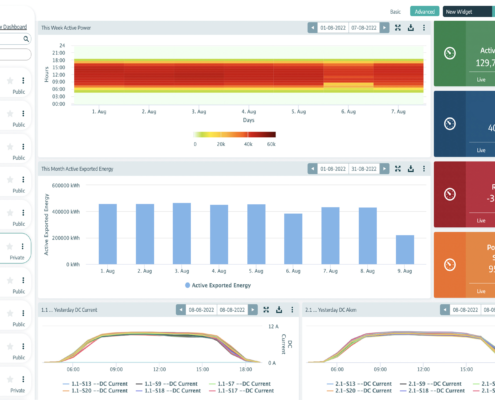495x400 pixels.
Task: Click the 6. Aug column in the heatmap
Action: [348, 75]
